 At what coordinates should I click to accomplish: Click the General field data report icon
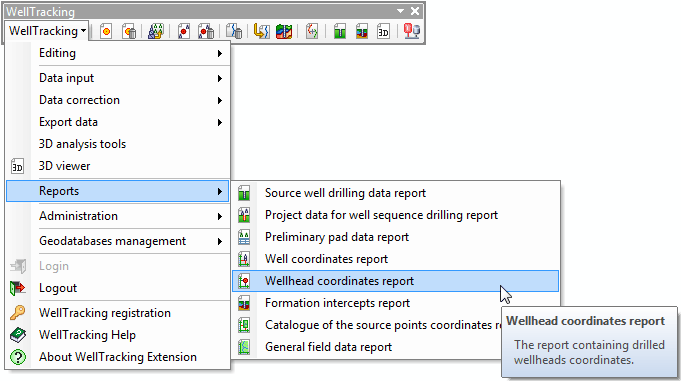(244, 347)
